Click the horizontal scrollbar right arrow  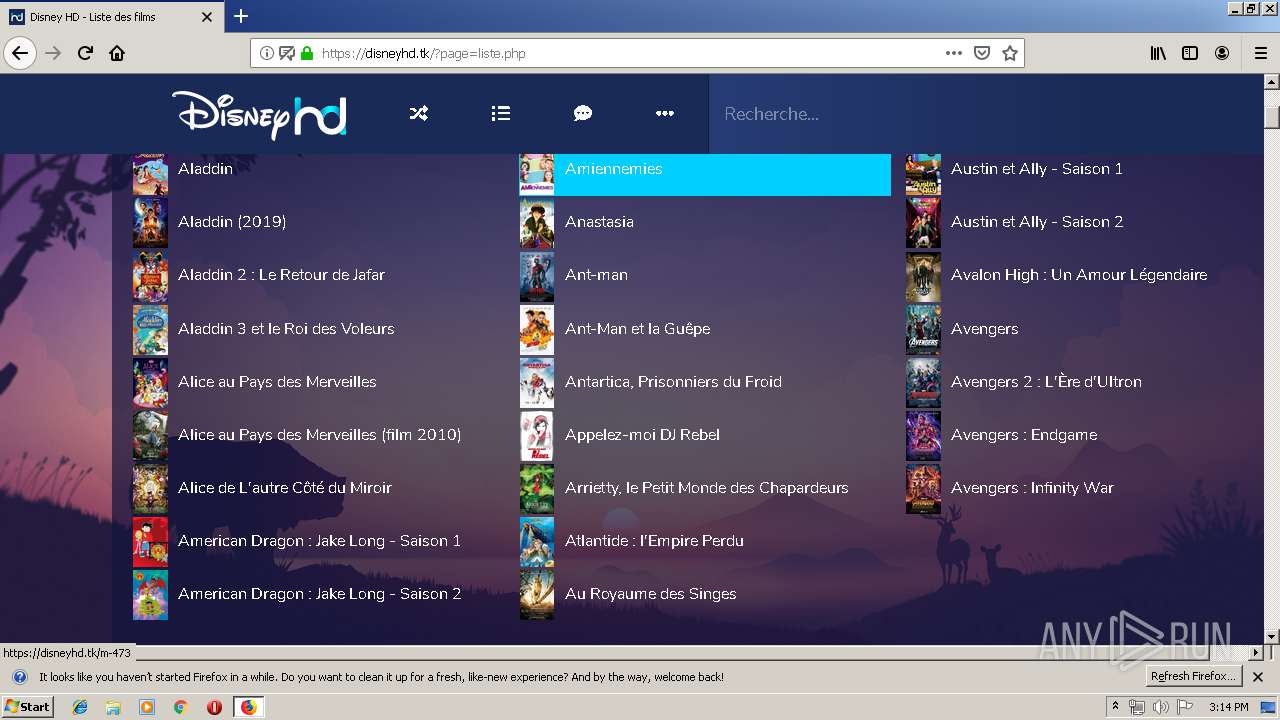click(1256, 653)
